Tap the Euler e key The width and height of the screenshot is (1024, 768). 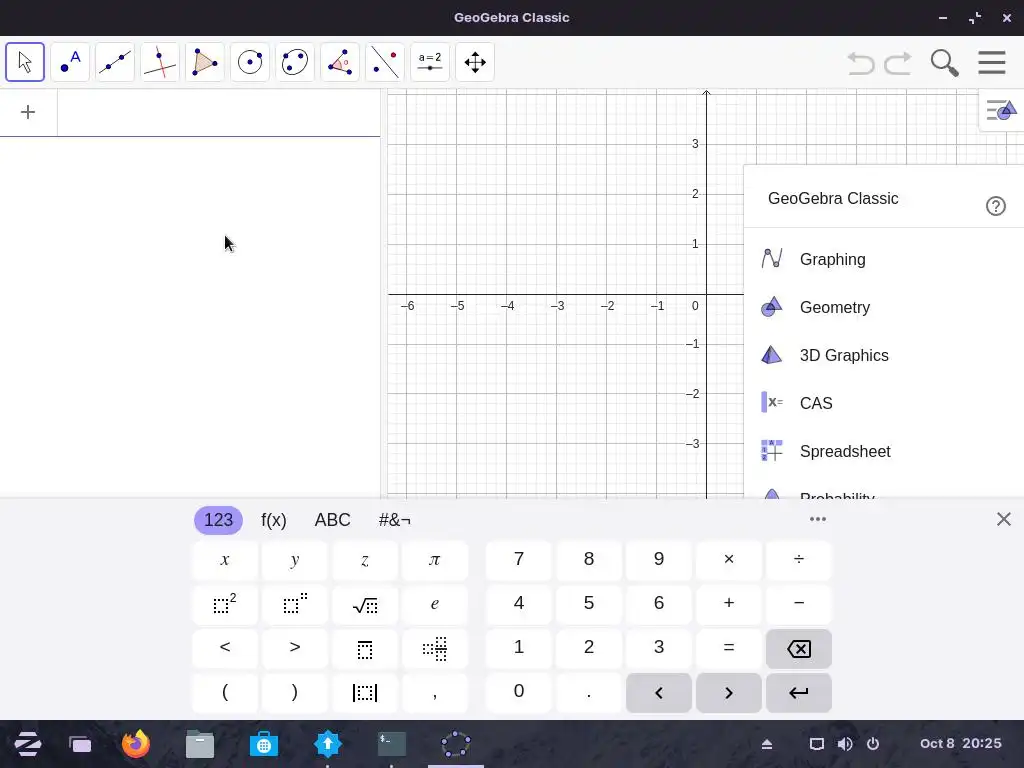tap(434, 604)
